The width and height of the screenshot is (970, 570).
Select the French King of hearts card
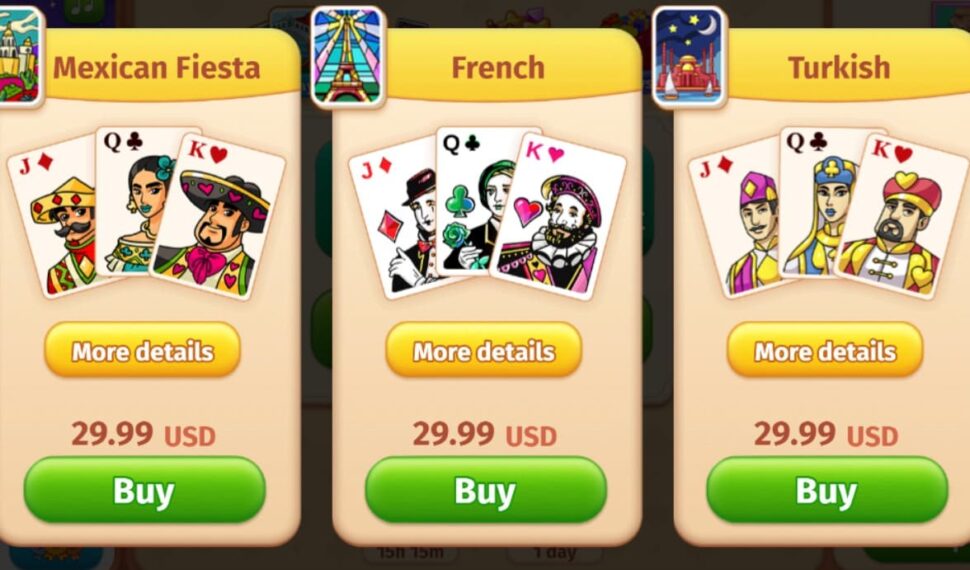[x=560, y=217]
